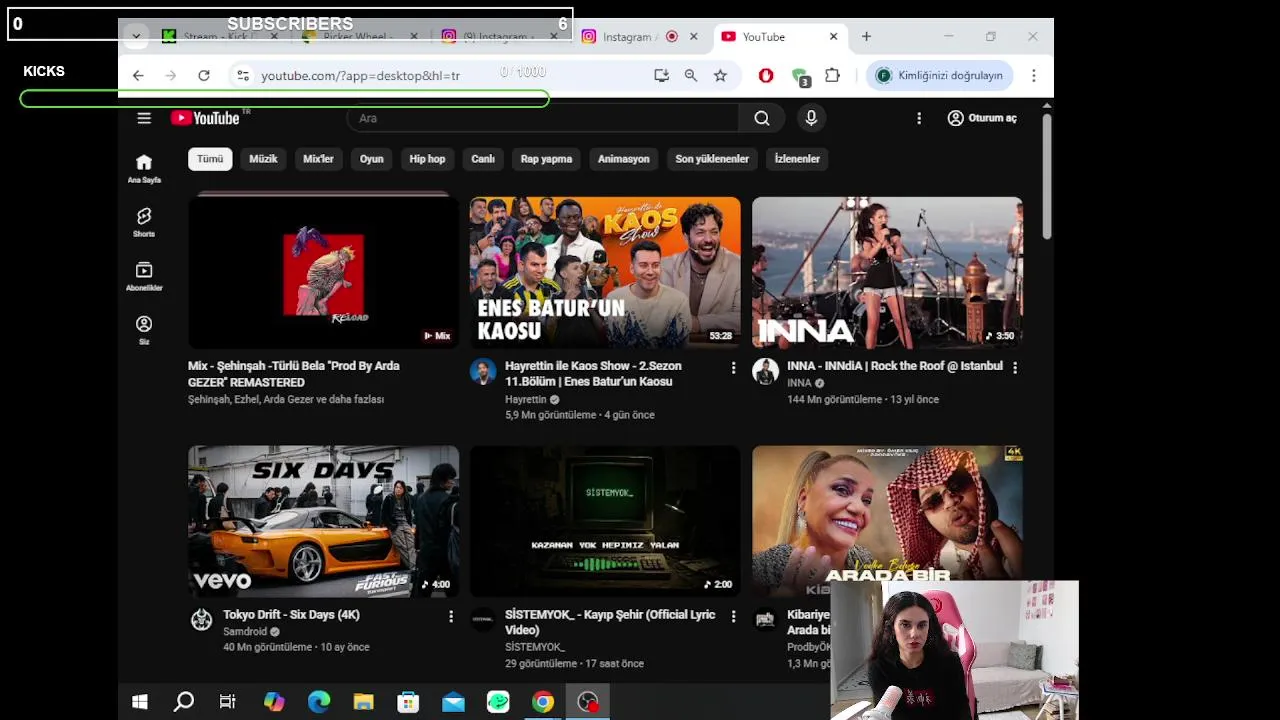Click the YouTube logo

tap(206, 118)
